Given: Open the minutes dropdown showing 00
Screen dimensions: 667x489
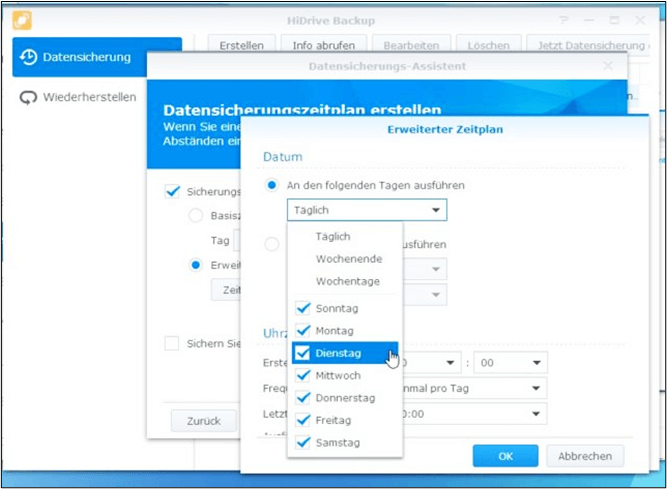Looking at the screenshot, I should point(510,363).
